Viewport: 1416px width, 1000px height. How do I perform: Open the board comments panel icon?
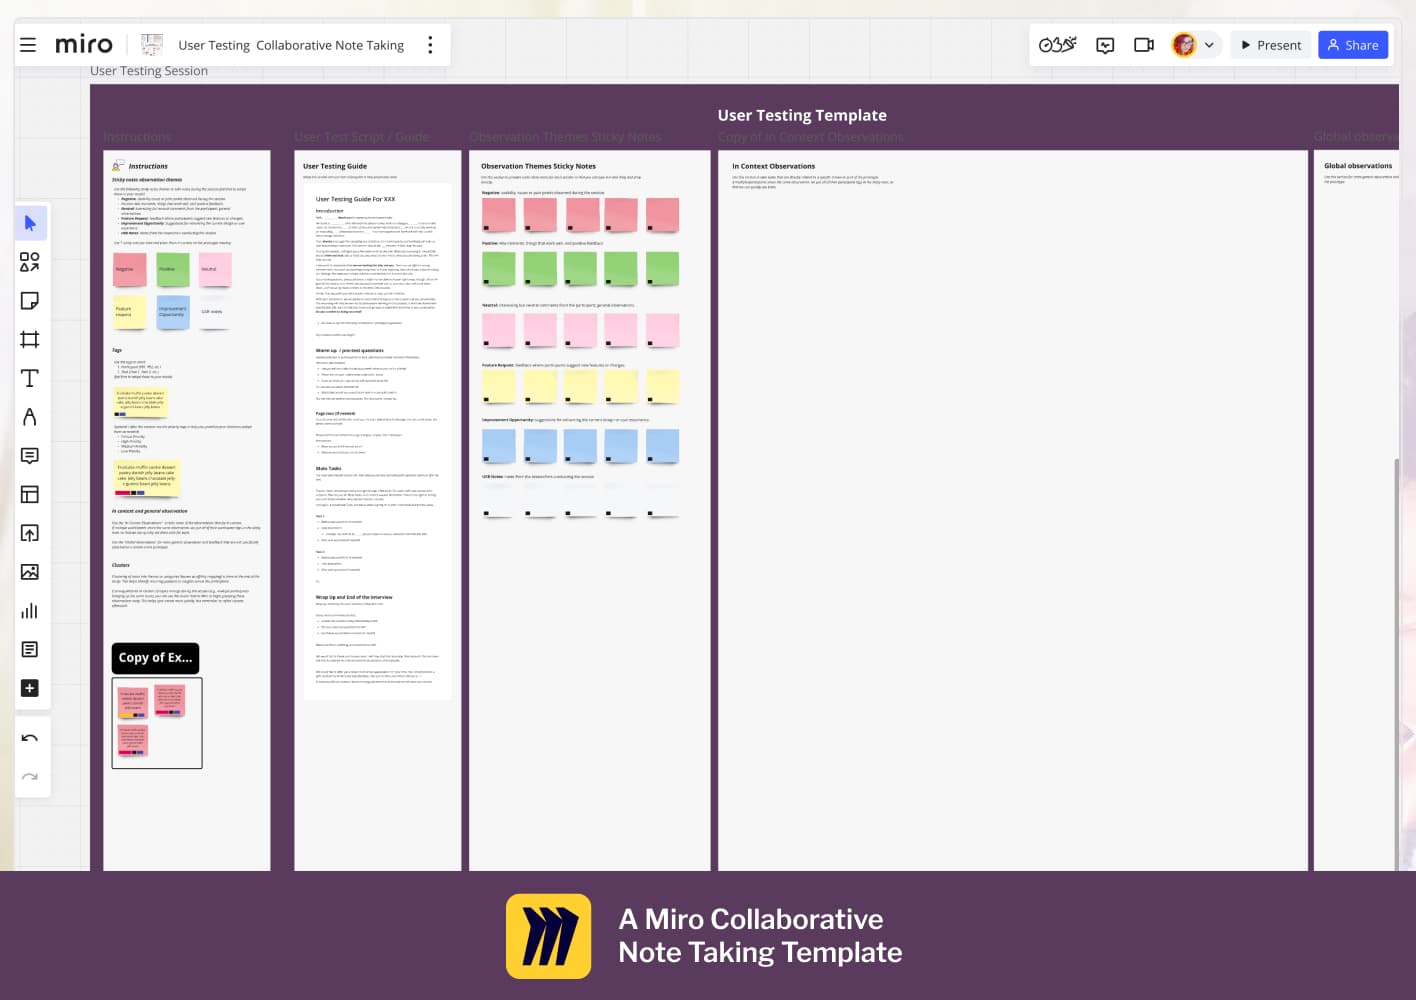point(1105,45)
